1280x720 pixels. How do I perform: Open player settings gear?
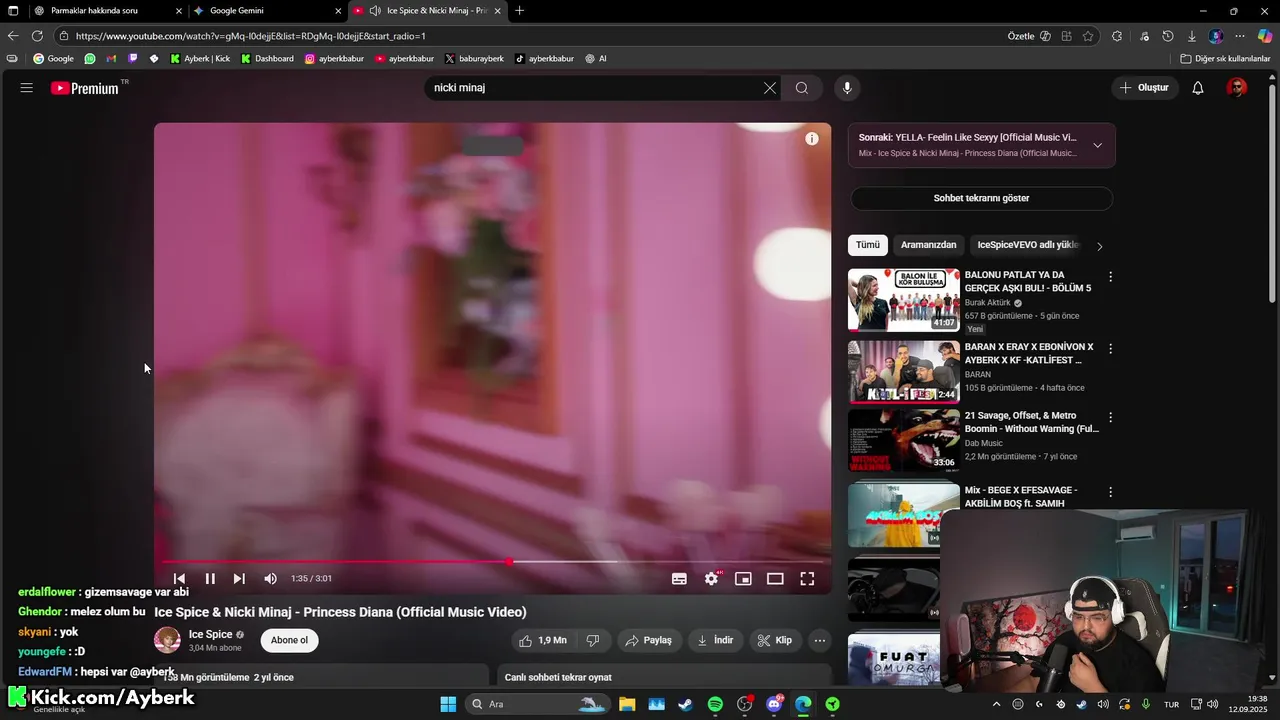(x=711, y=578)
